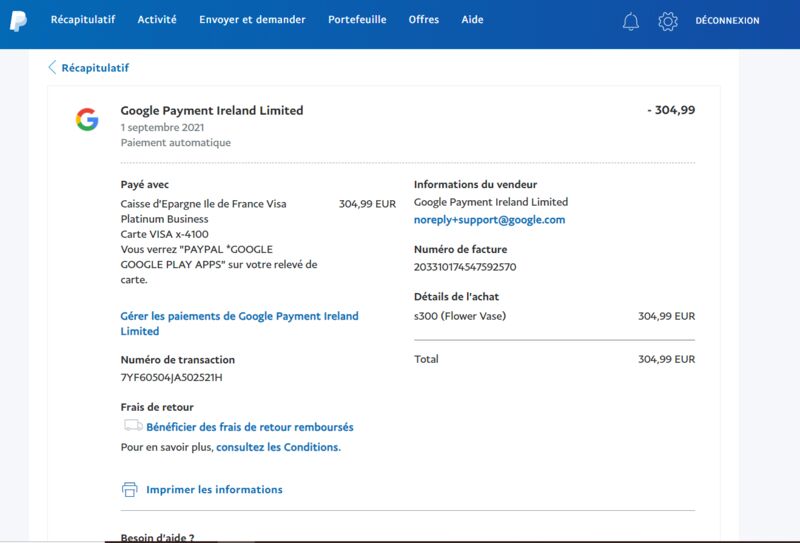Click the Numéro de facture heading
800x543 pixels.
click(460, 249)
